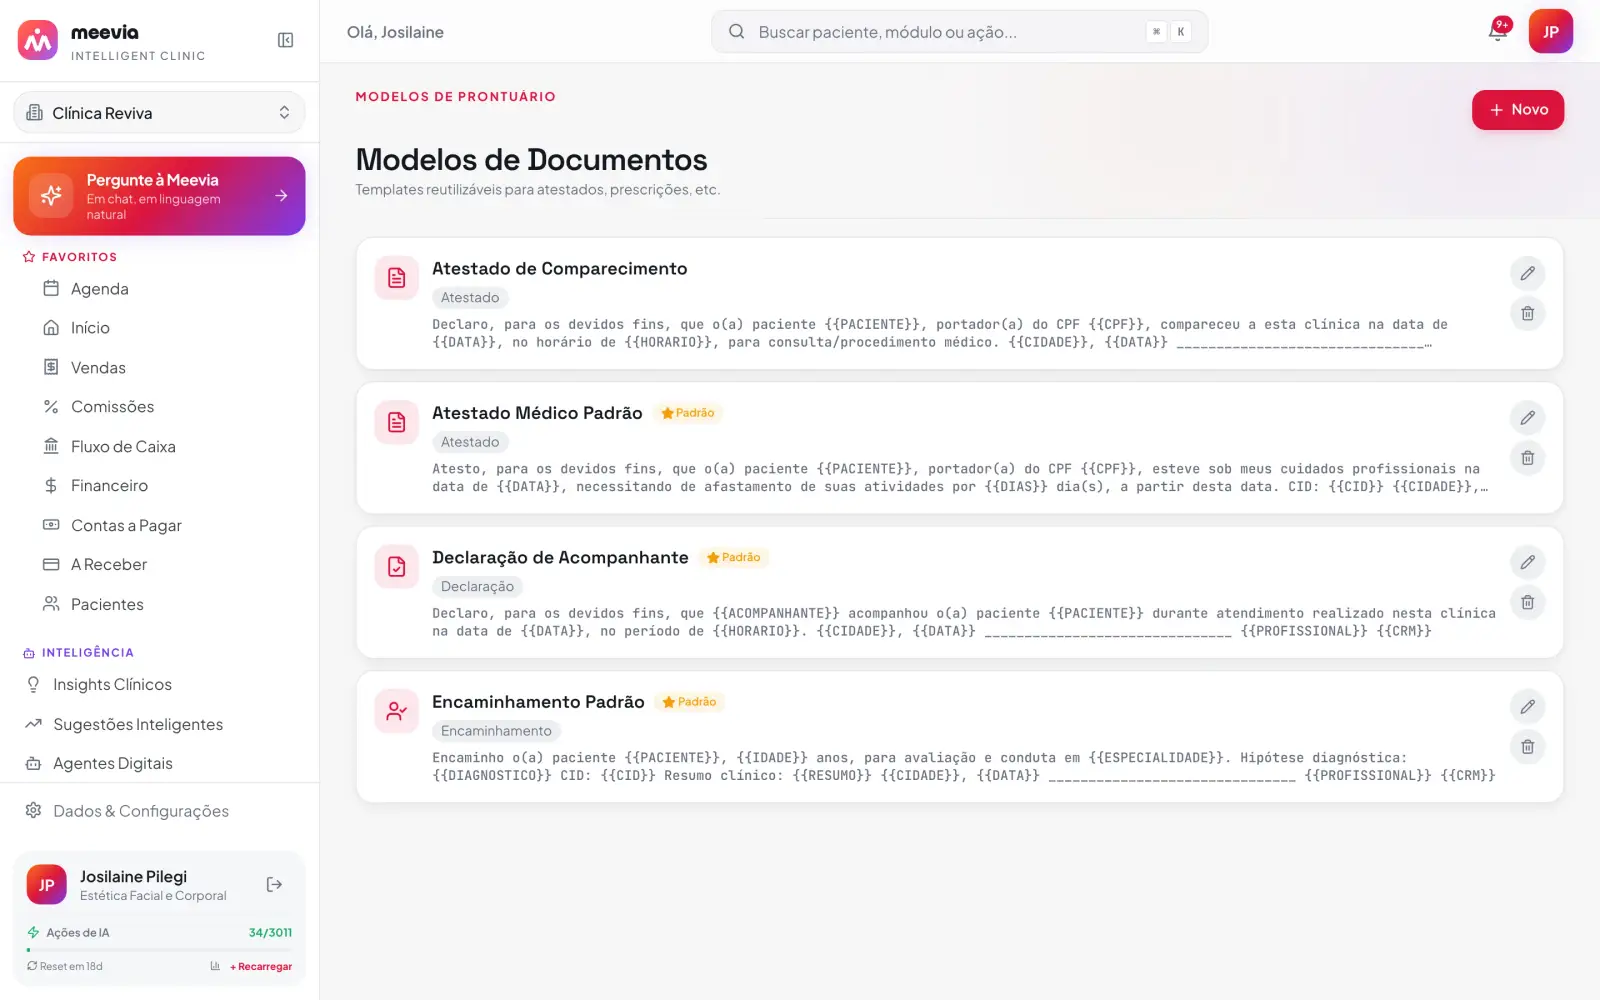Click the Agentes Digitais robot icon
Image resolution: width=1600 pixels, height=1000 pixels.
pyautogui.click(x=33, y=763)
